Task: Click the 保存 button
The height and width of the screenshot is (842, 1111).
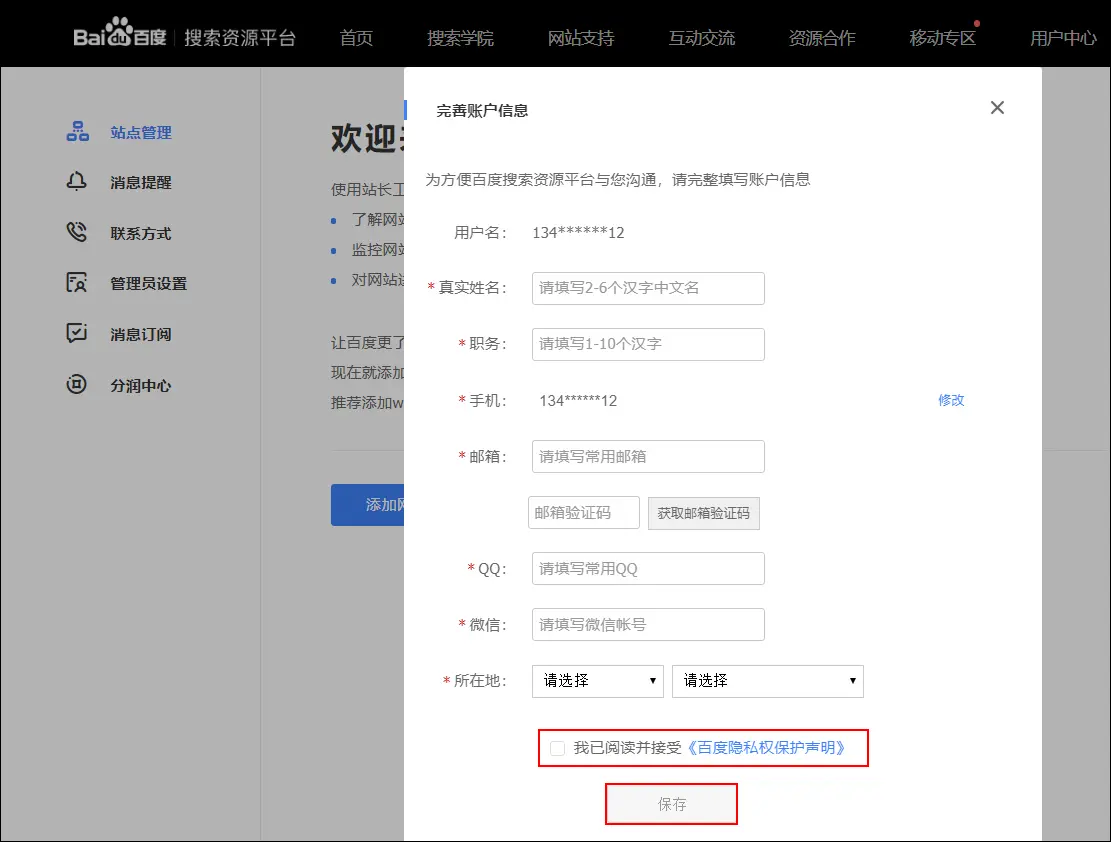Action: tap(672, 804)
